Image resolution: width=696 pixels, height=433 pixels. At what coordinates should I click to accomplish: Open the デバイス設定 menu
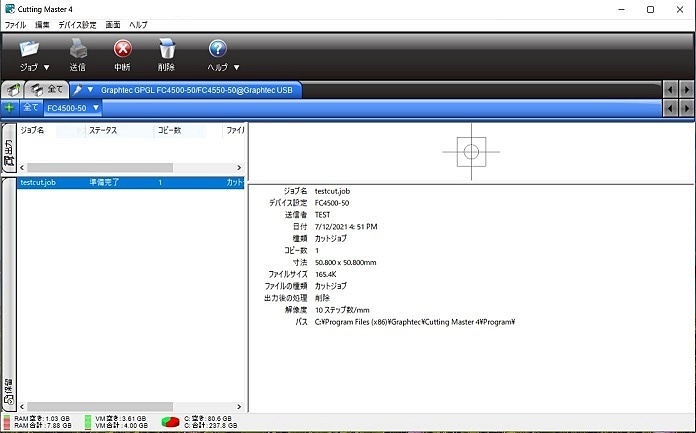tap(77, 25)
